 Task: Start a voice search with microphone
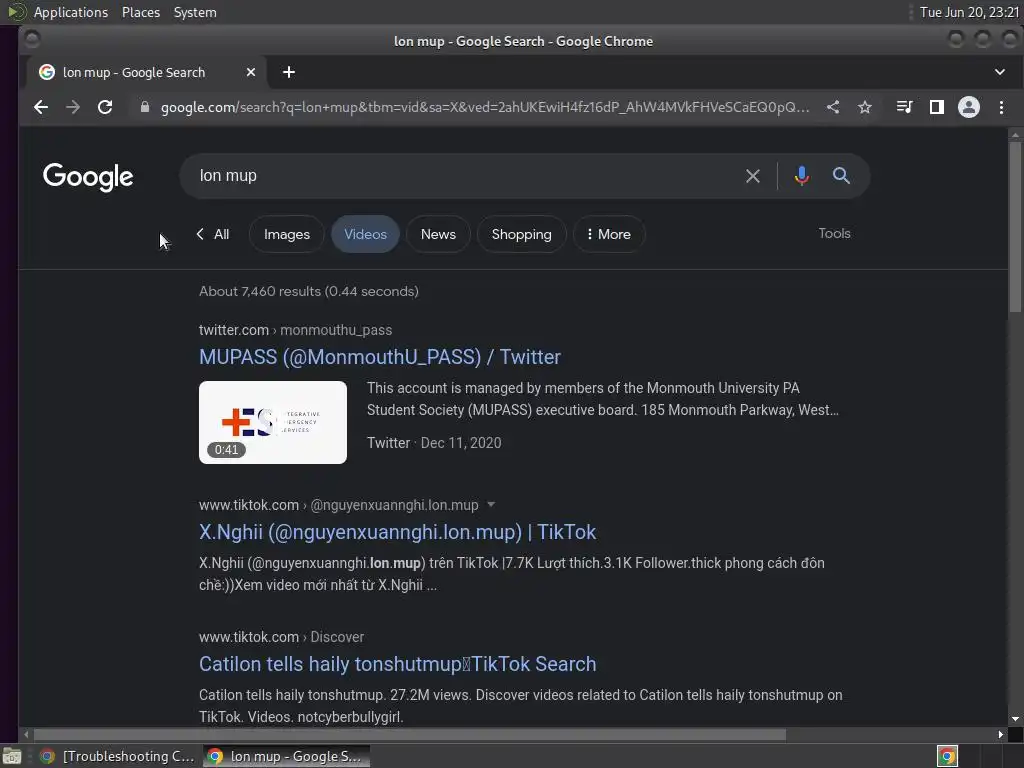pyautogui.click(x=801, y=176)
